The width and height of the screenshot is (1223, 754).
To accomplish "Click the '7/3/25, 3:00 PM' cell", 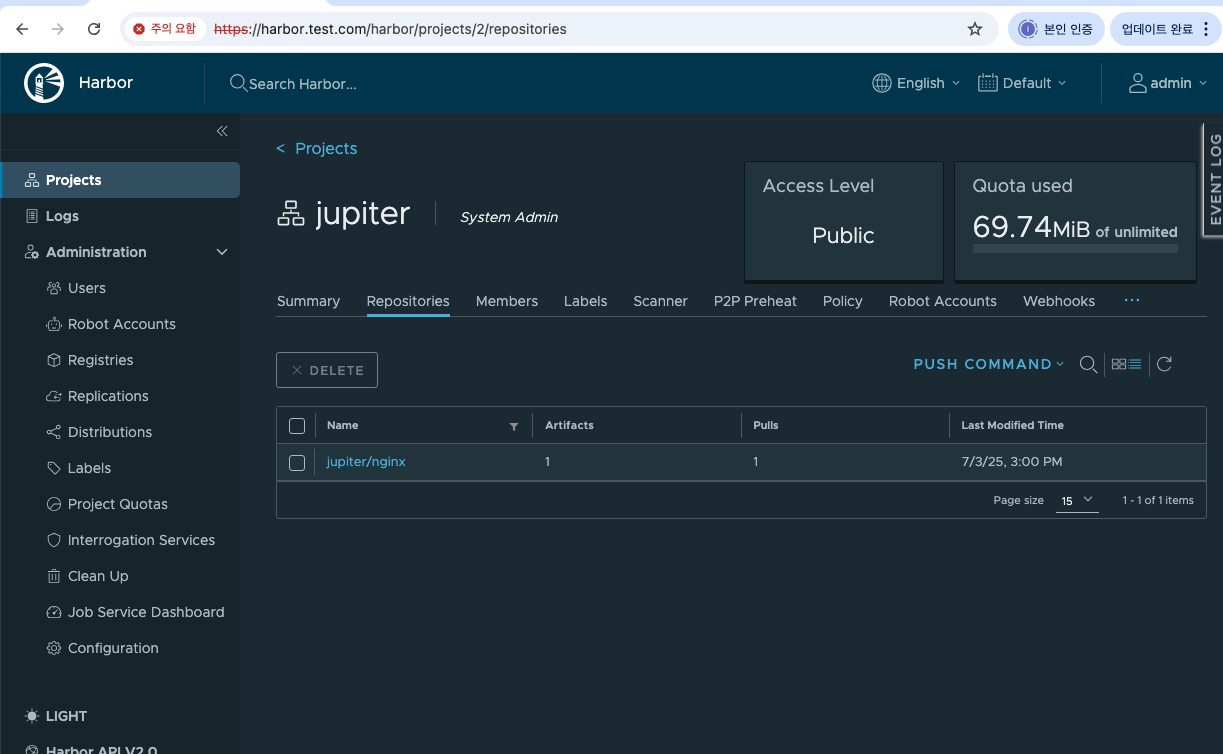I will click(x=1011, y=462).
